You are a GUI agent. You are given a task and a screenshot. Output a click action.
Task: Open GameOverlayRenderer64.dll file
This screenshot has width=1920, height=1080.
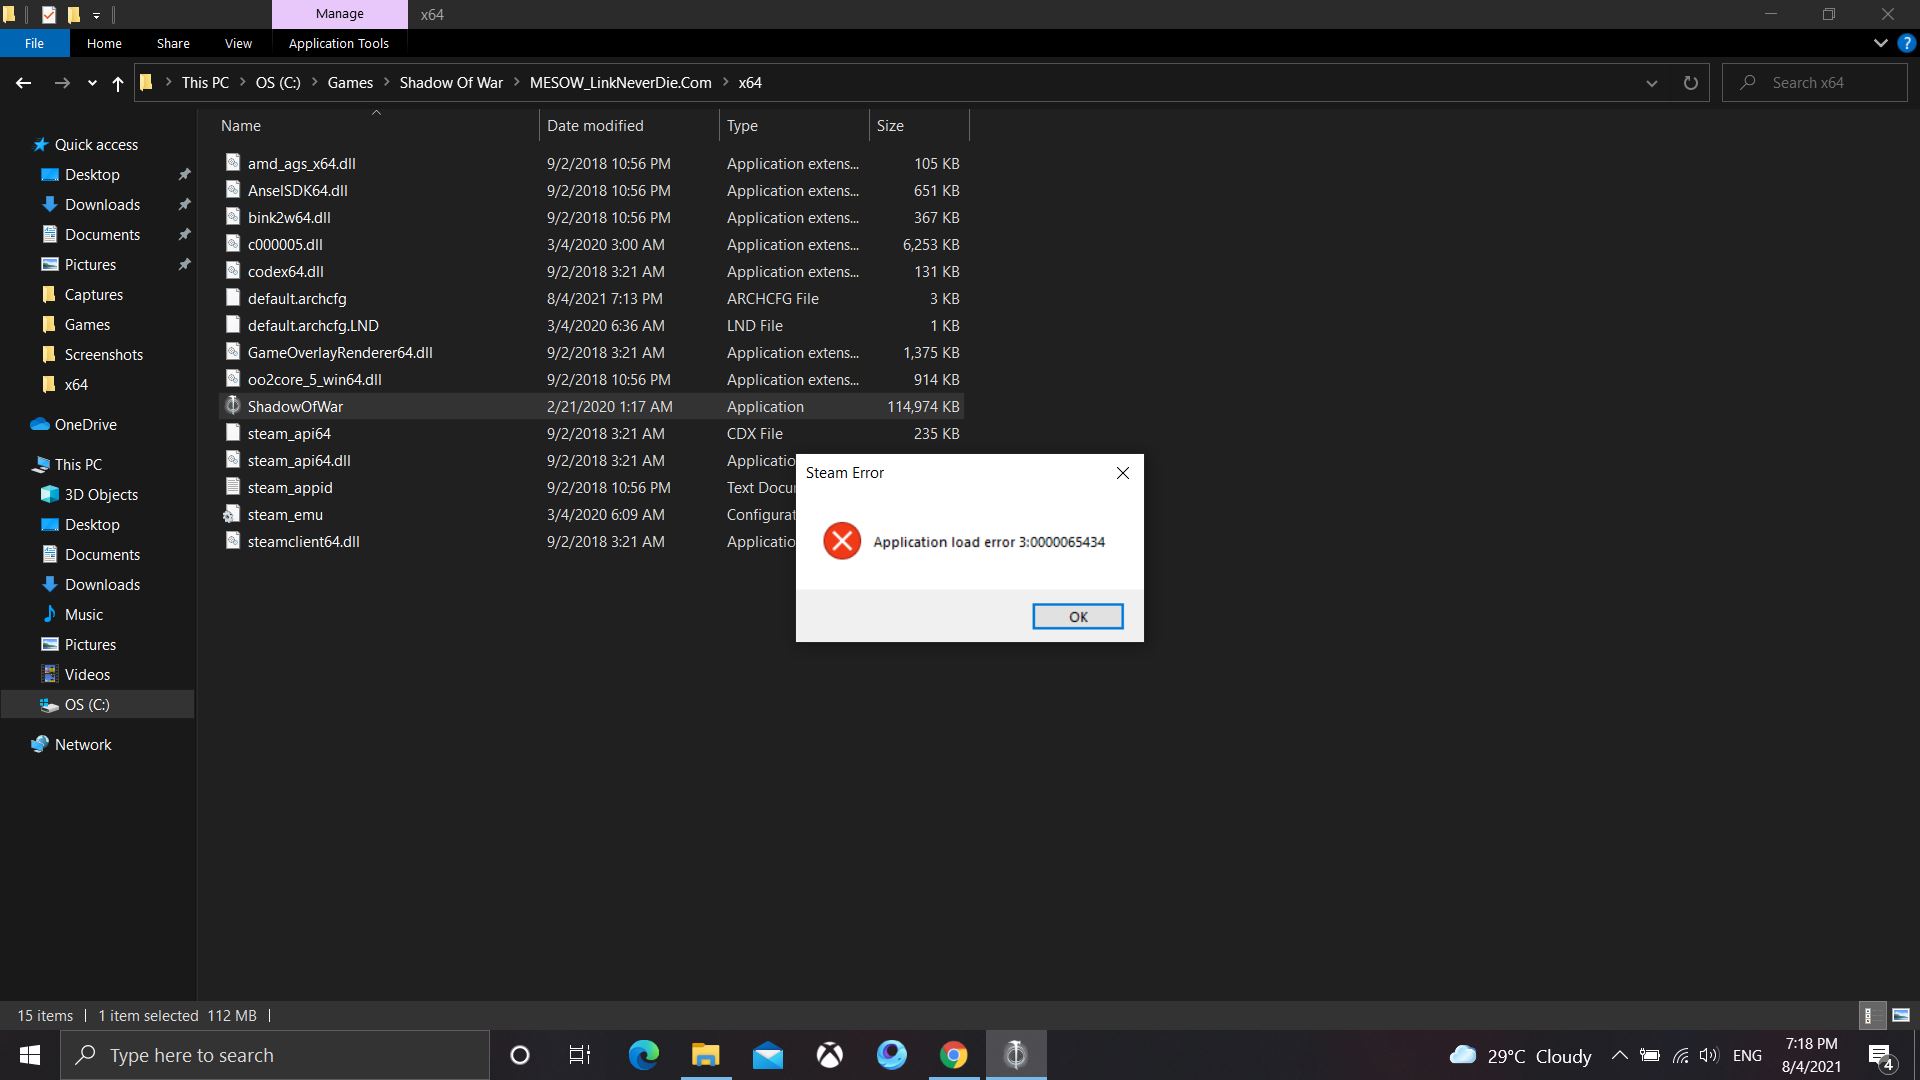coord(340,352)
